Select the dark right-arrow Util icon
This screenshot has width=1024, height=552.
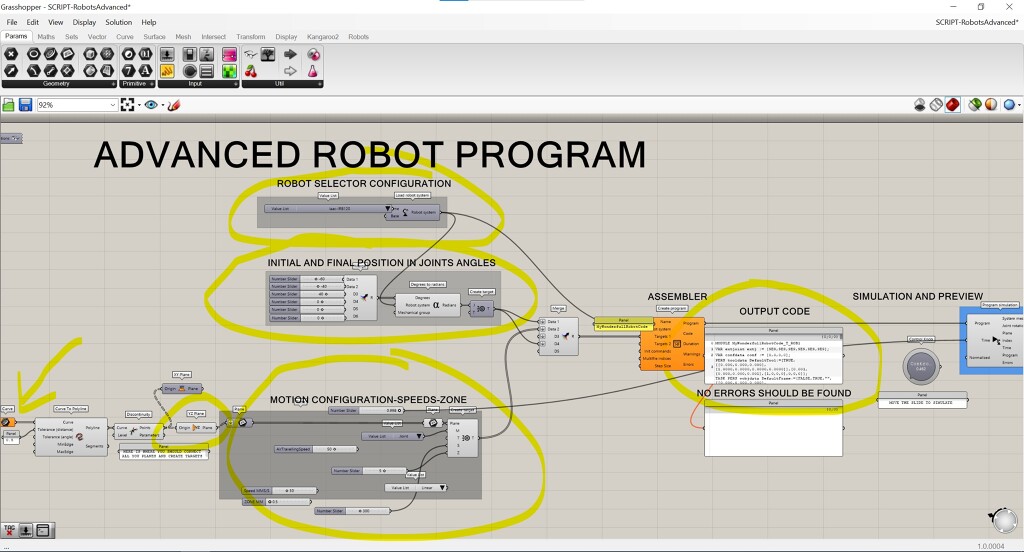(290, 54)
